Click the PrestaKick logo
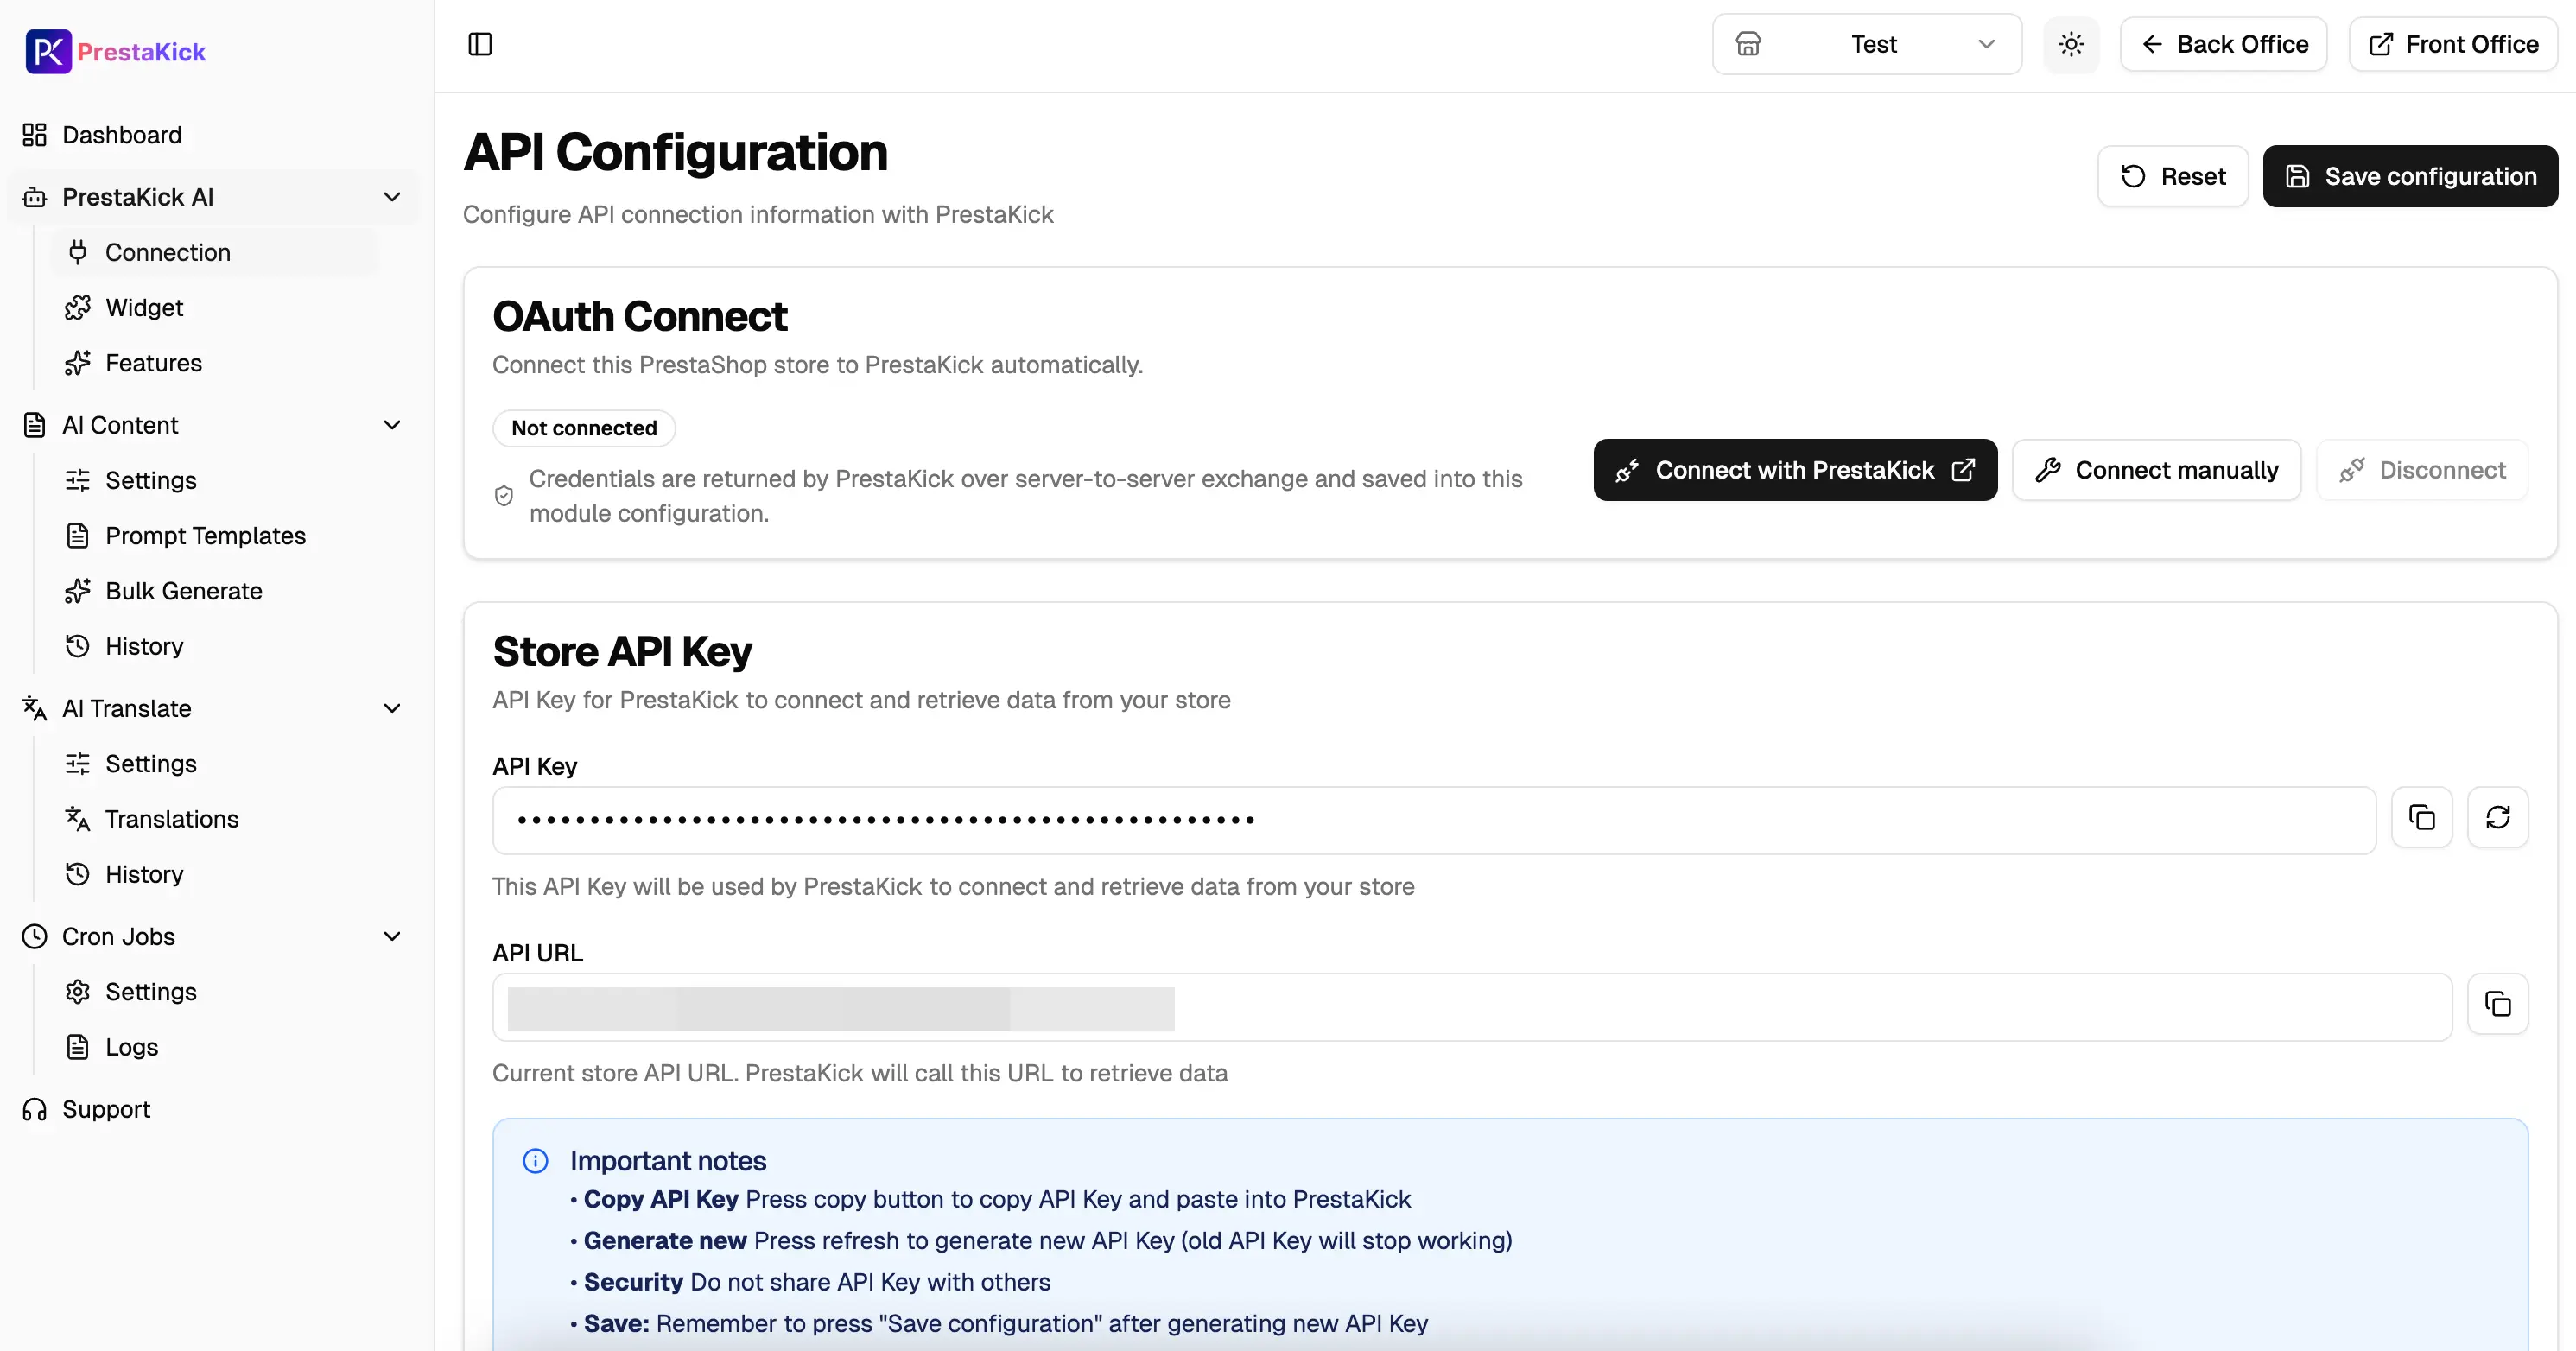2576x1351 pixels. click(x=115, y=51)
